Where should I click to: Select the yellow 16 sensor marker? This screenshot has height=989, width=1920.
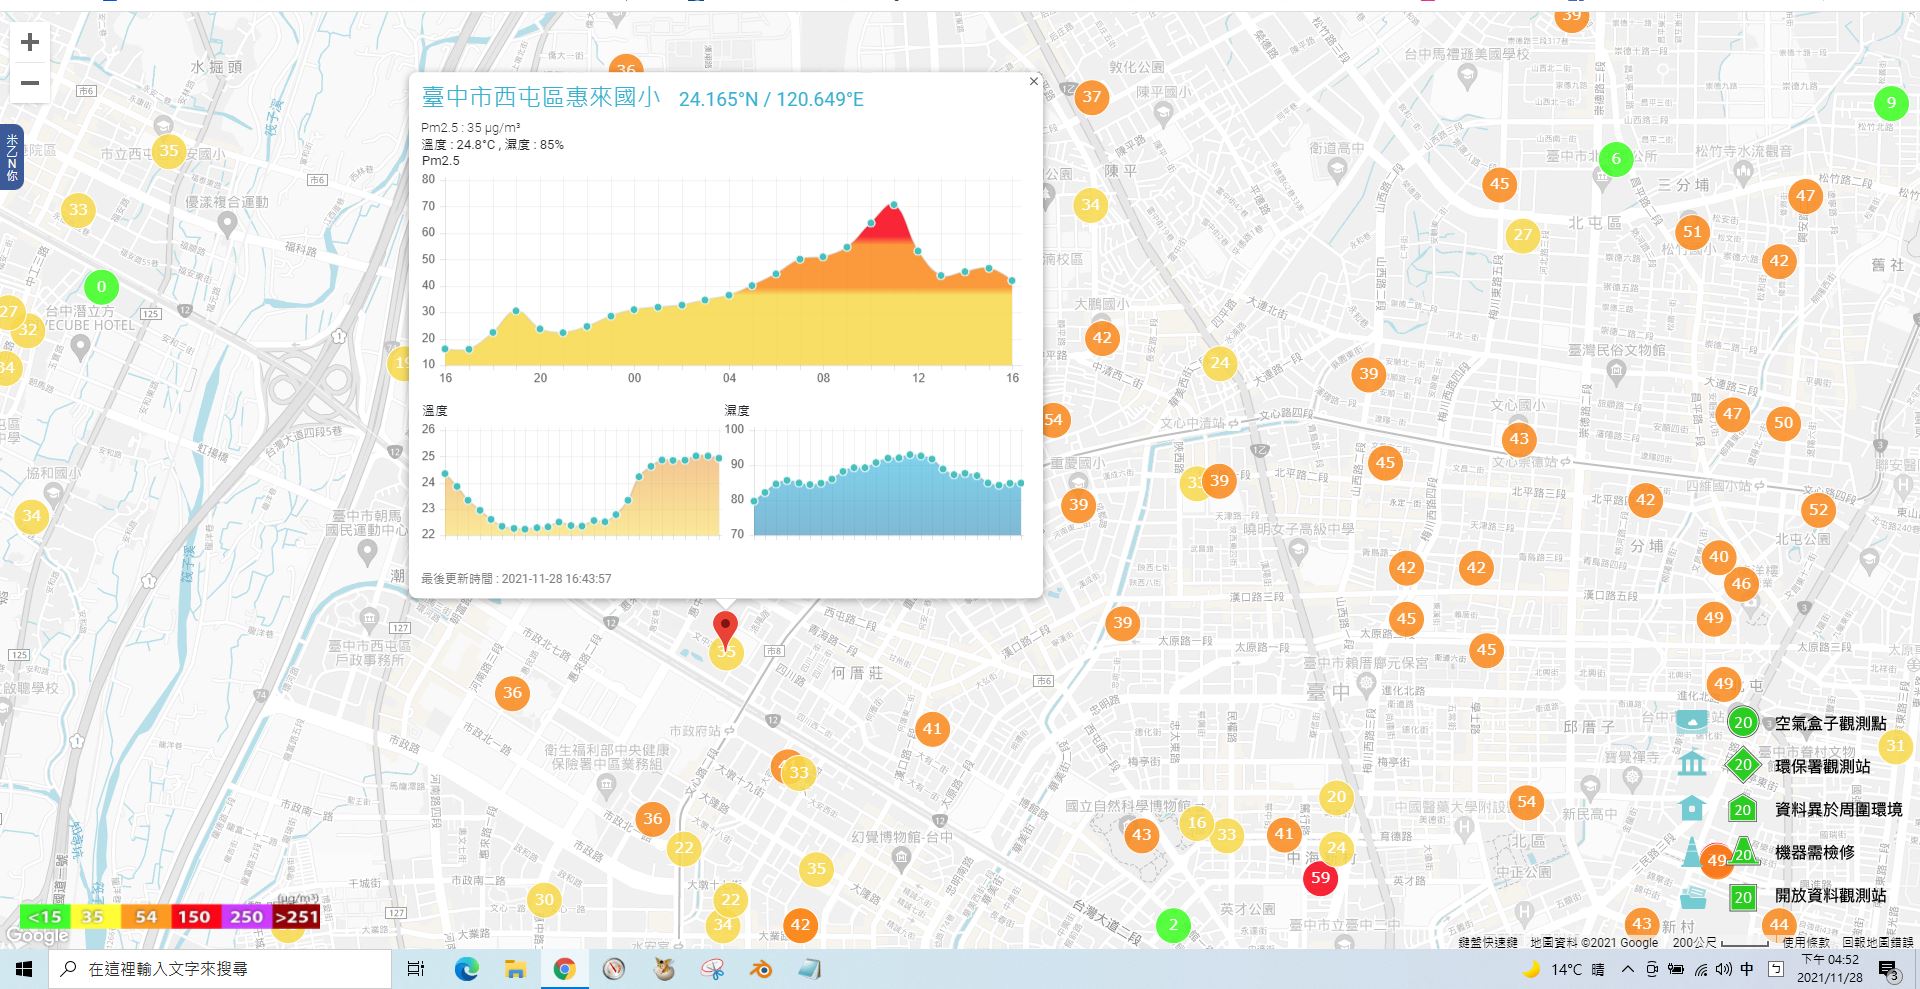(1196, 824)
